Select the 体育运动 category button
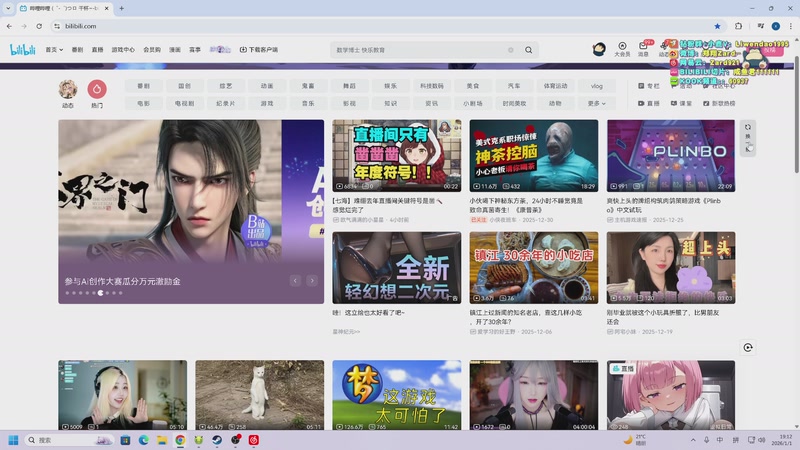 [555, 86]
